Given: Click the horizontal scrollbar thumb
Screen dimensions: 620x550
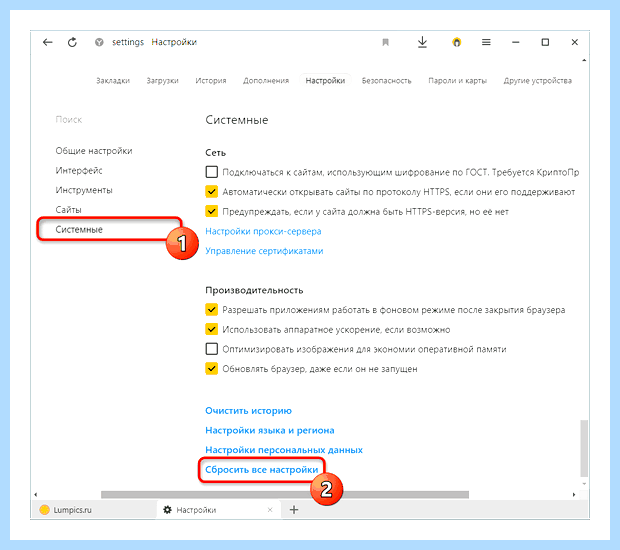Looking at the screenshot, I should tap(285, 495).
